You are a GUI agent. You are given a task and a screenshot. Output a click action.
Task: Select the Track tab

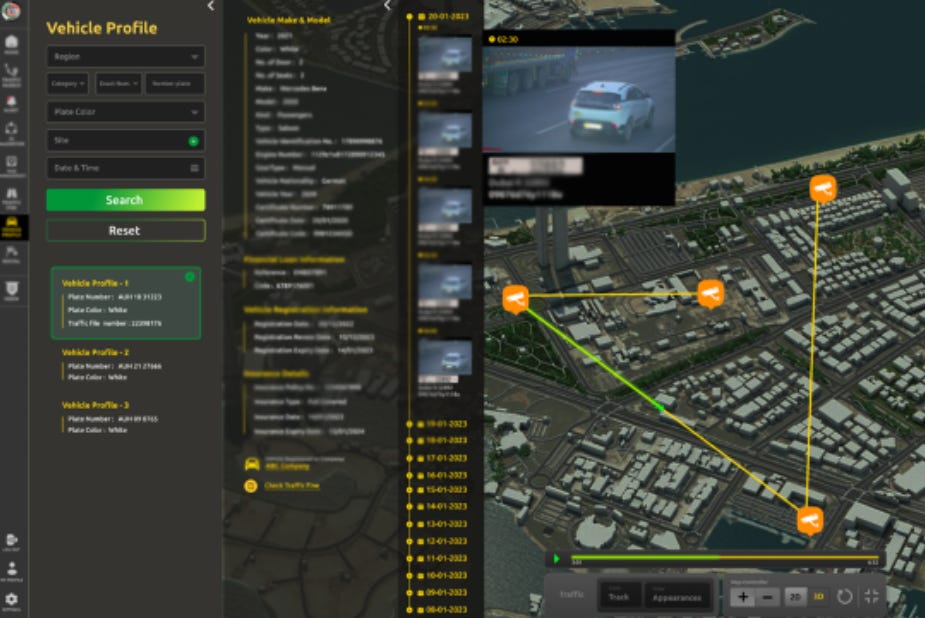coord(619,597)
